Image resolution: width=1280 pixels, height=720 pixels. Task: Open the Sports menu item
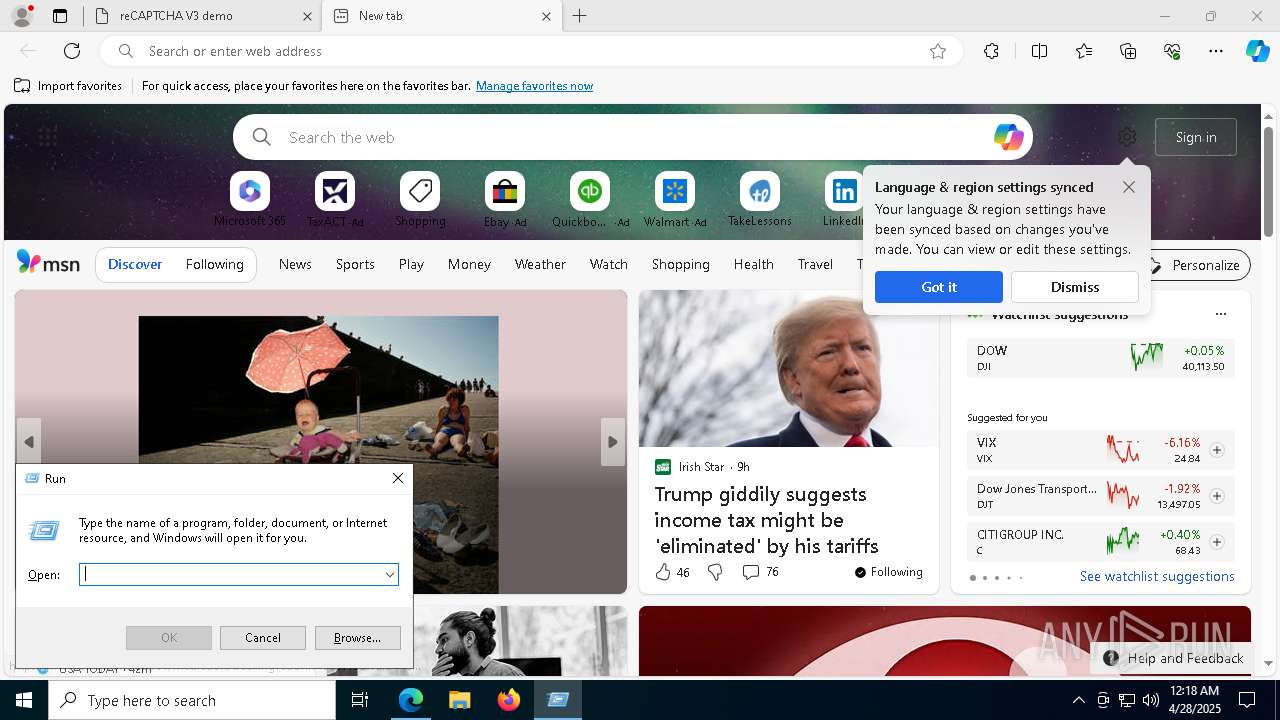(355, 264)
